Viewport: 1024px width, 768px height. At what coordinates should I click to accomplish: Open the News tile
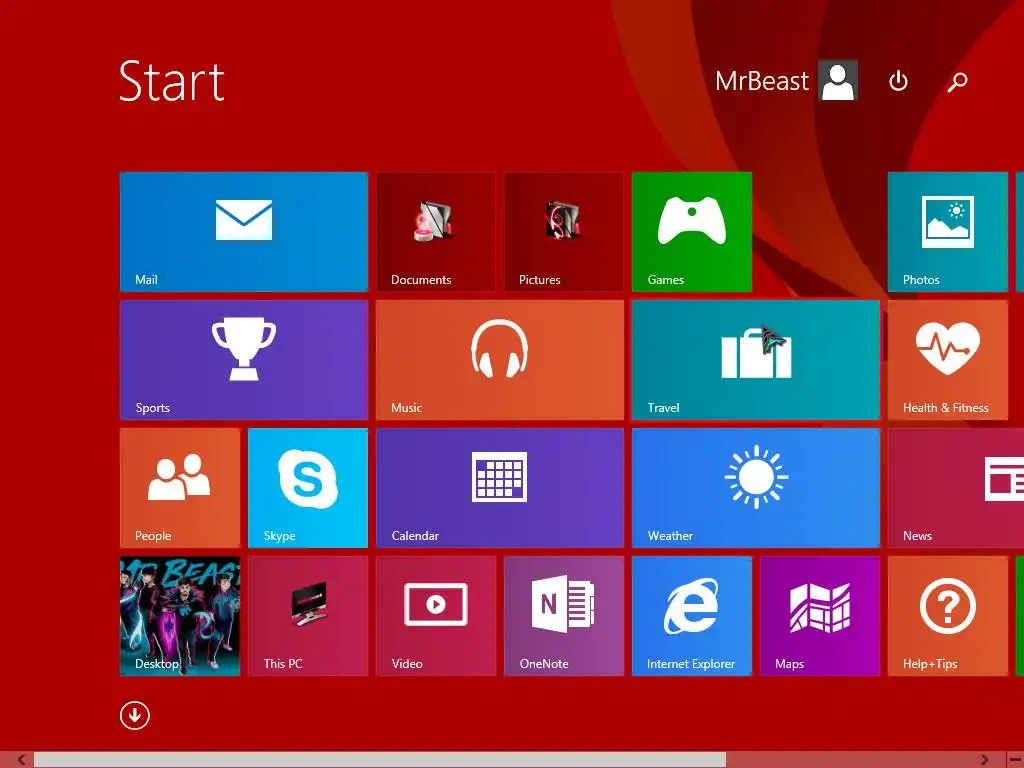point(956,488)
